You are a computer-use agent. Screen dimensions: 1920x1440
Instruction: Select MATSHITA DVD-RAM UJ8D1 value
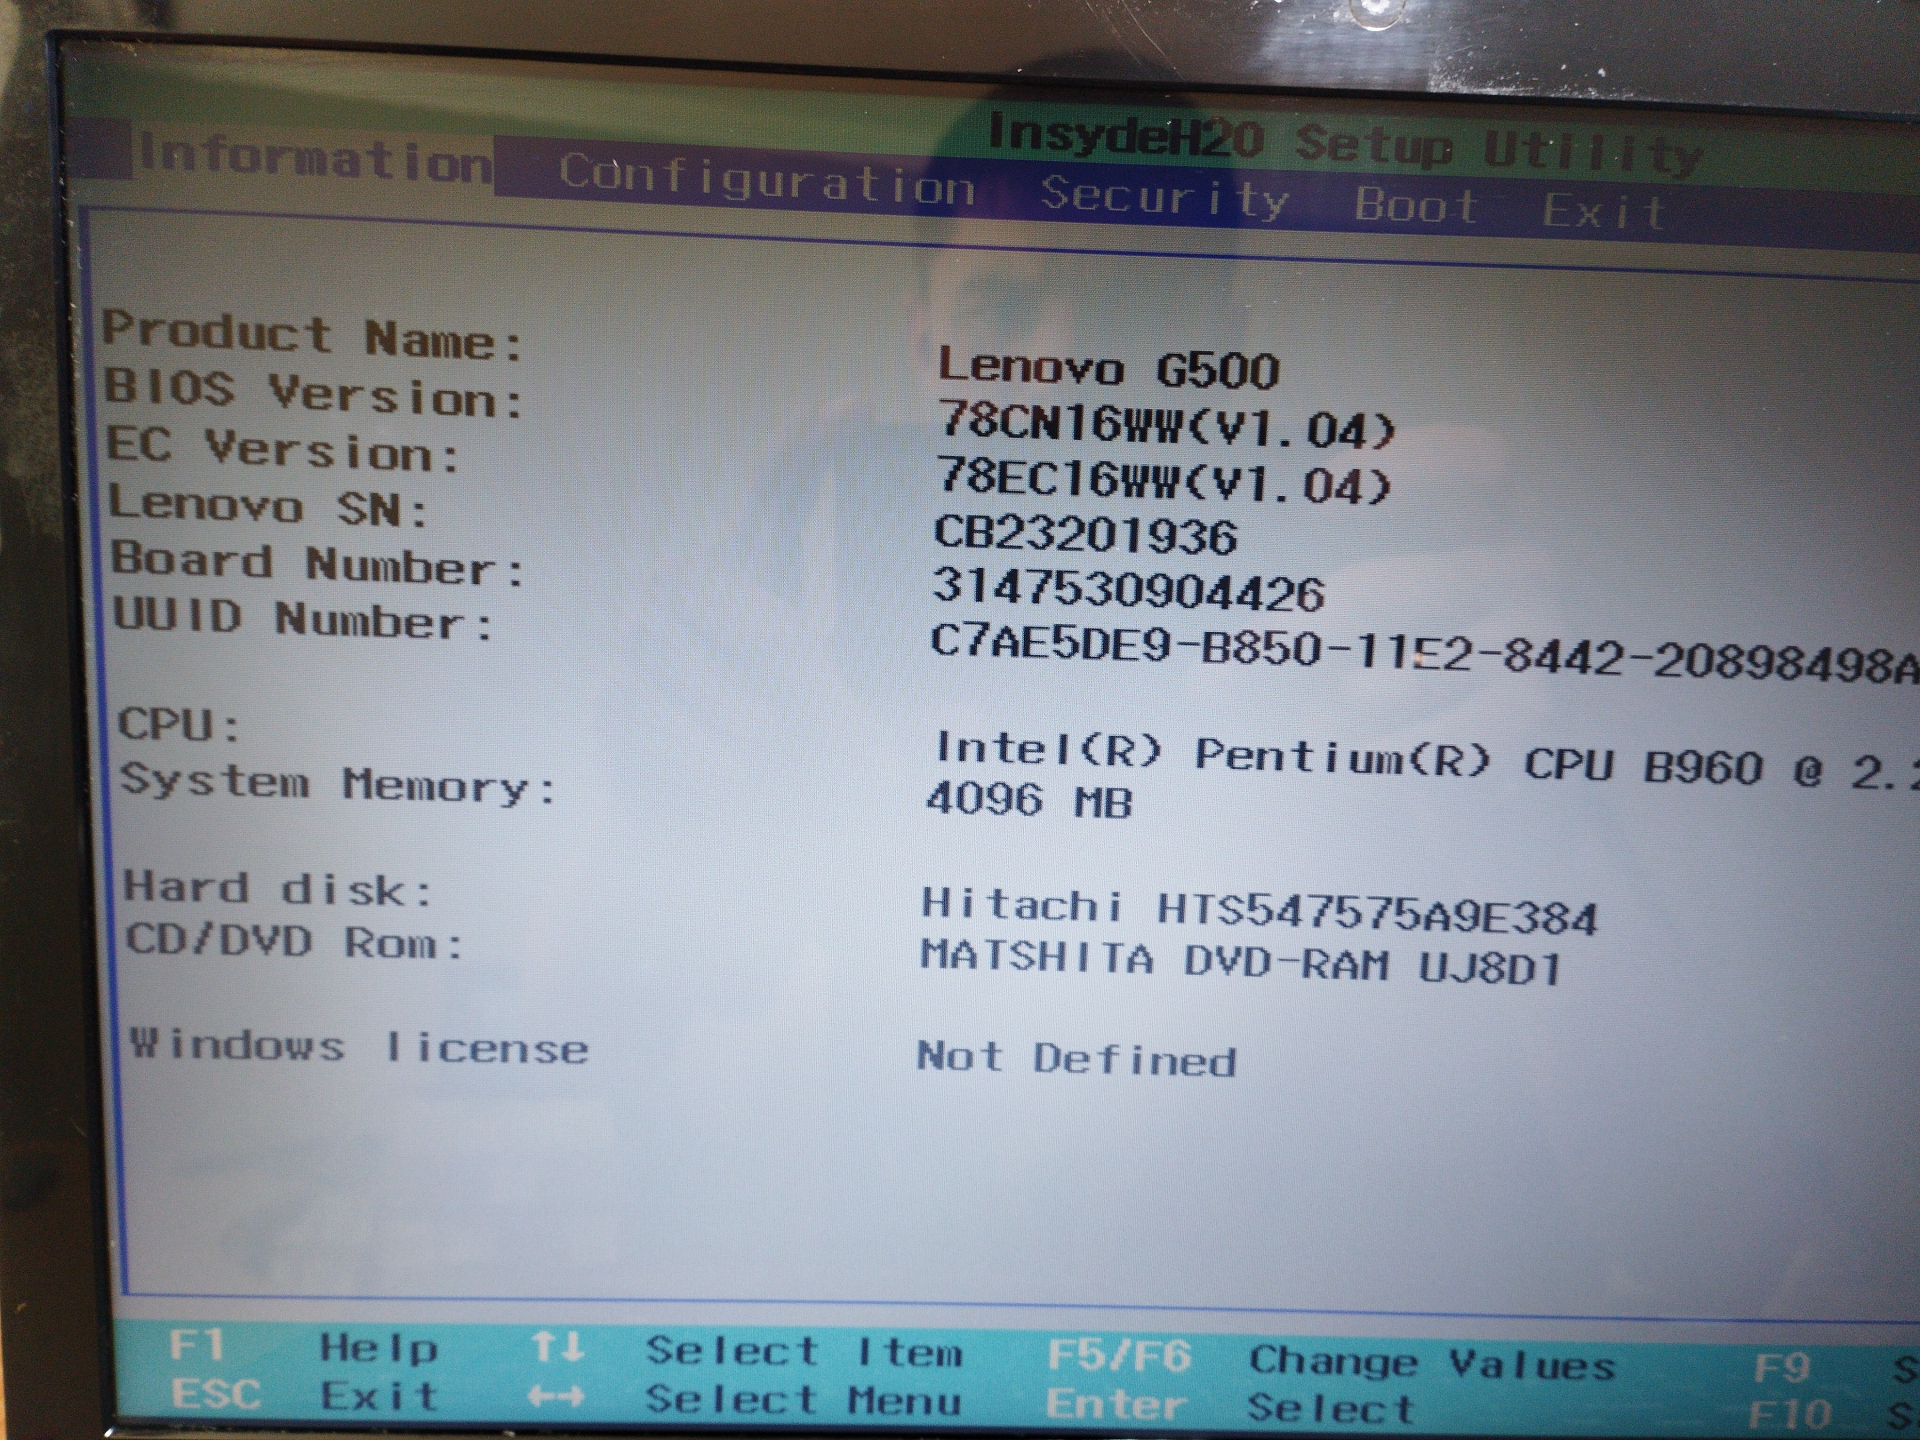1241,963
